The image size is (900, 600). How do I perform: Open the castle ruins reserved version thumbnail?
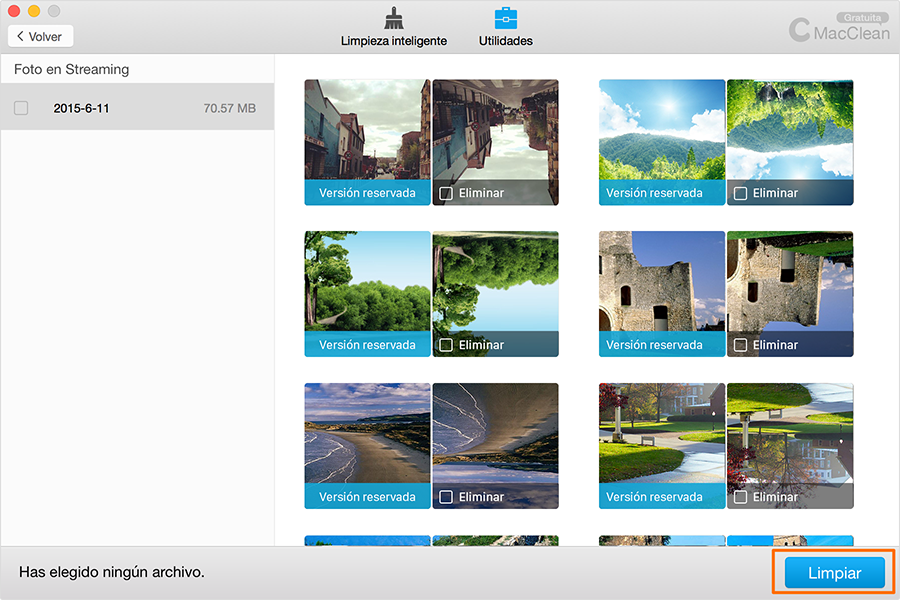661,284
